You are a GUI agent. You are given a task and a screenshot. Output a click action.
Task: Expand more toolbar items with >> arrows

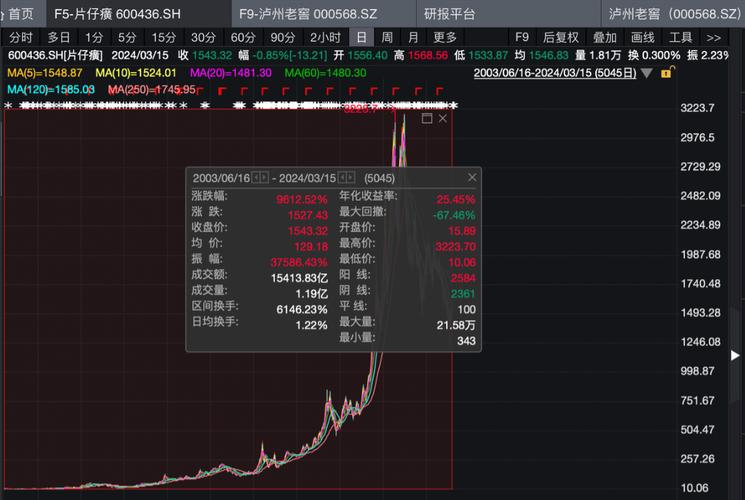[714, 38]
